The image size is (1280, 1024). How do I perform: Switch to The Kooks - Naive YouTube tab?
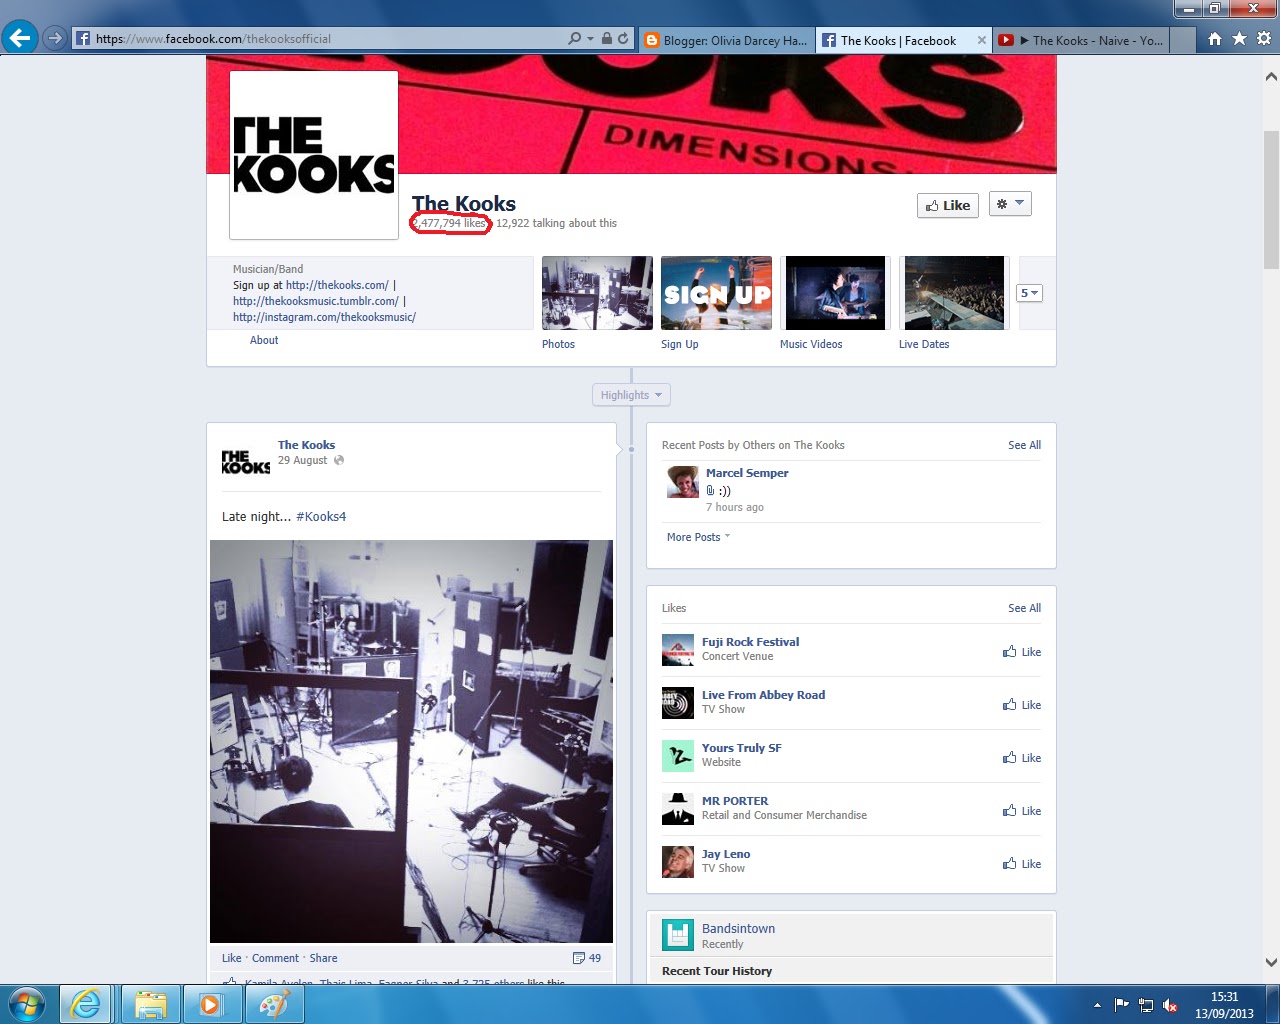pyautogui.click(x=1081, y=41)
